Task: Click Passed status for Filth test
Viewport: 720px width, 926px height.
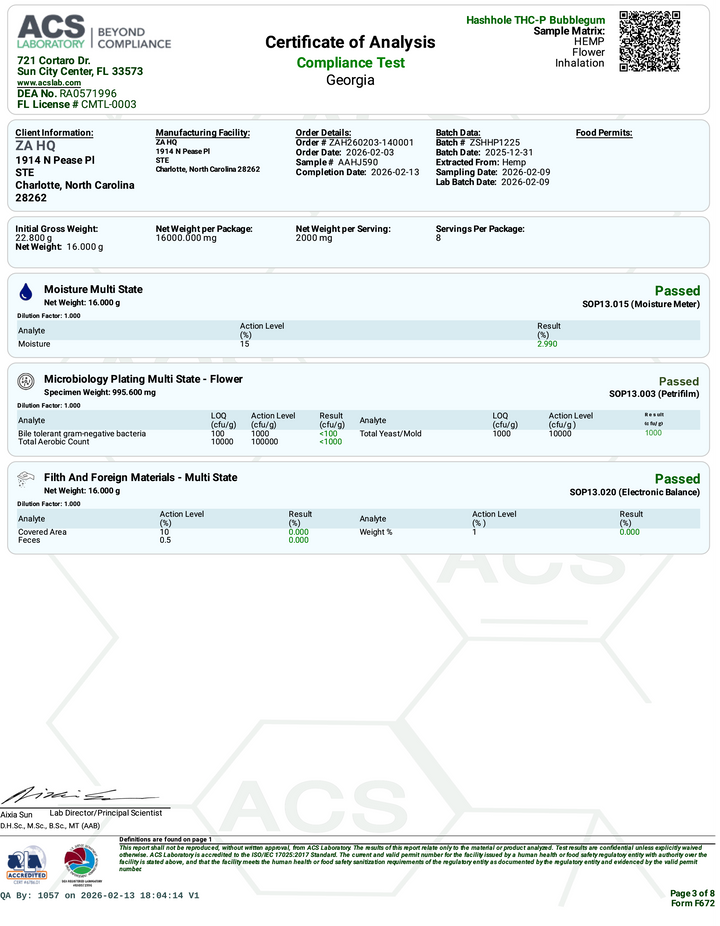Action: 677,479
